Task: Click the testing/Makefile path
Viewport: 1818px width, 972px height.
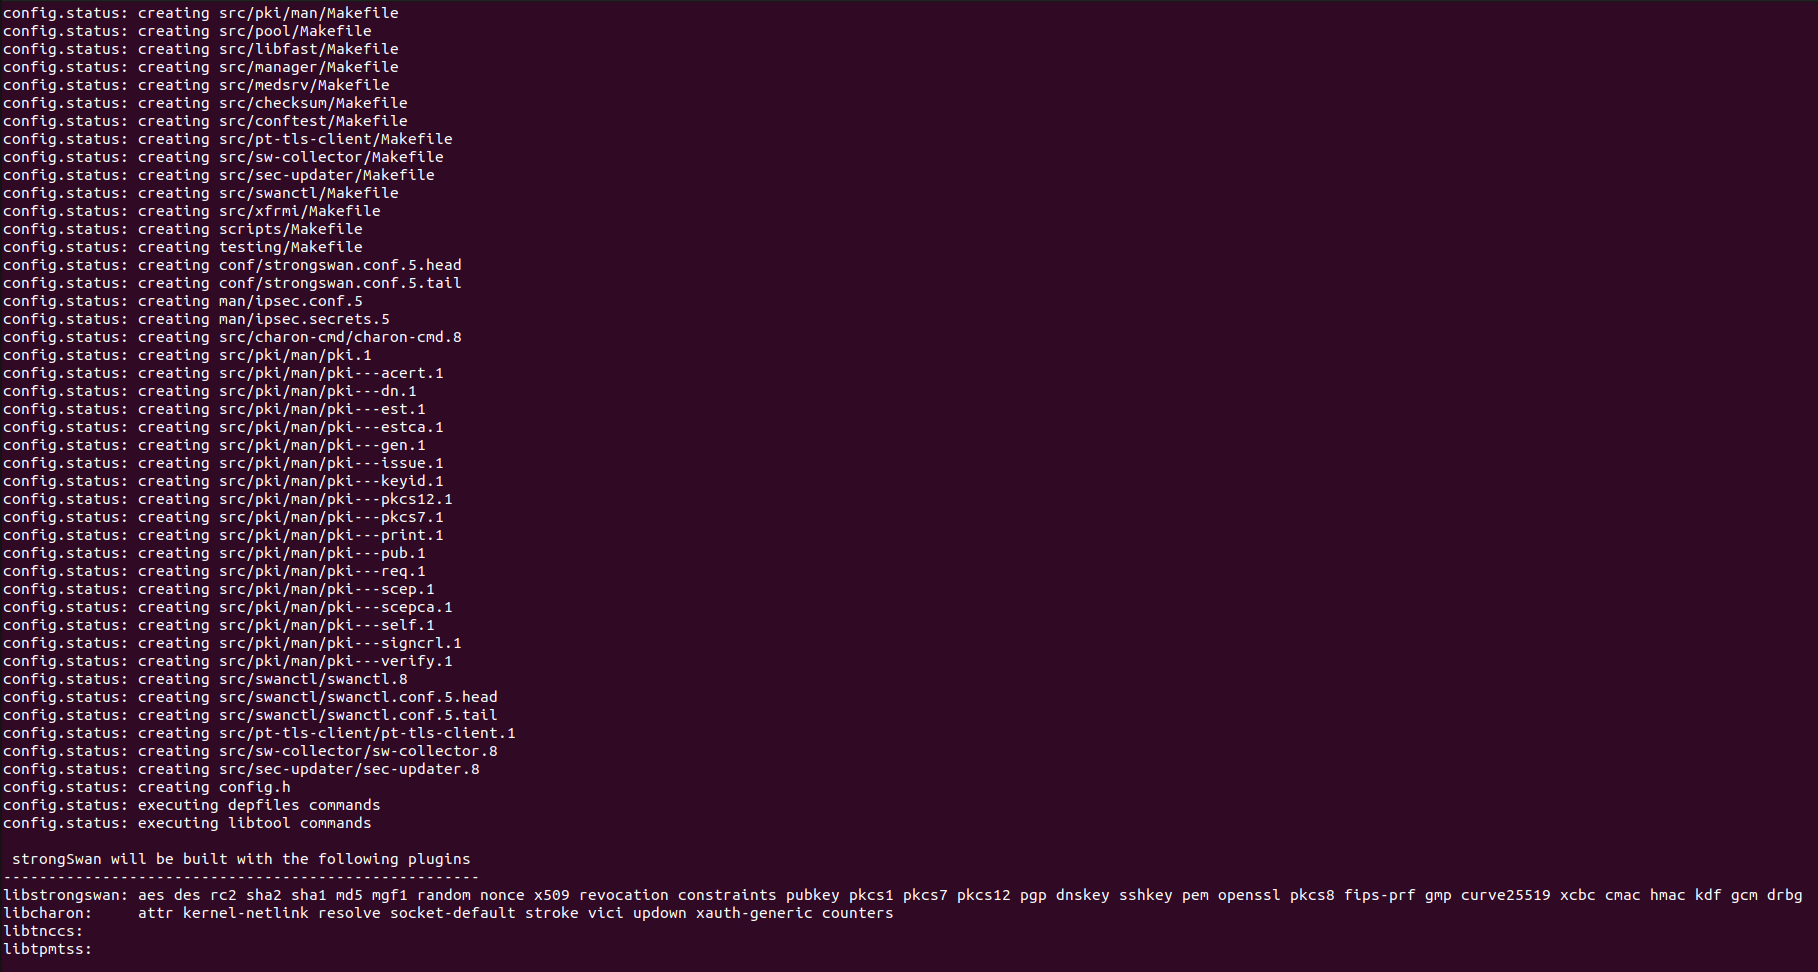Action: [x=290, y=247]
